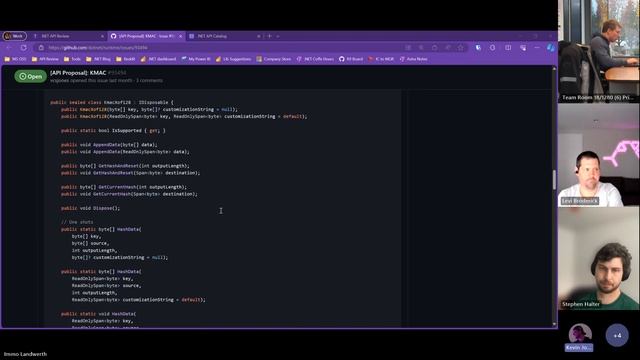View site info lock icon
This screenshot has width=640, height=360.
[x=41, y=48]
